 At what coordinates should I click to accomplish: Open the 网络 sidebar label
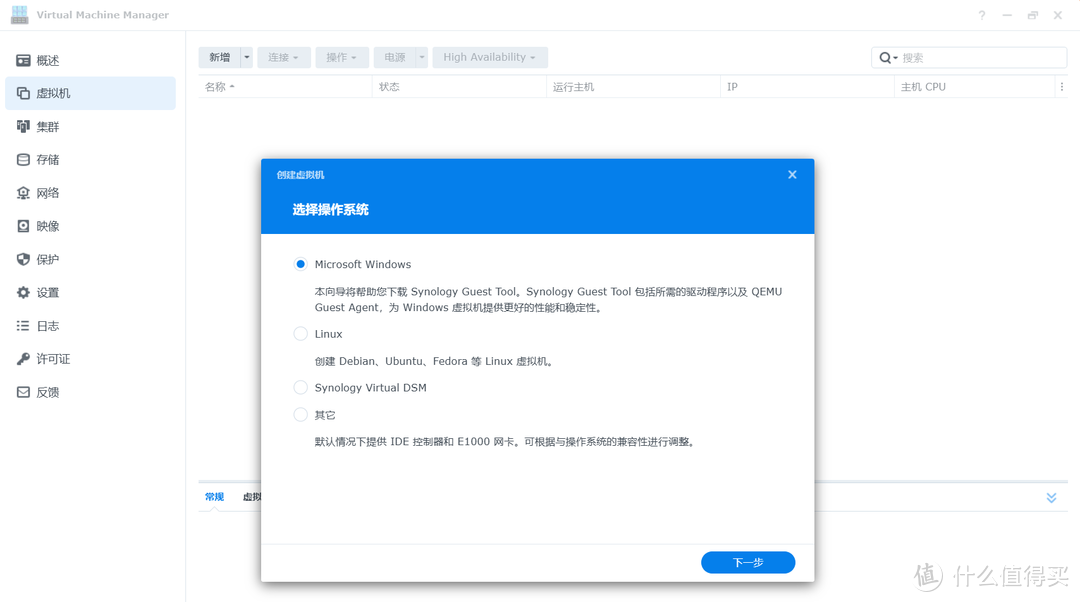(48, 193)
